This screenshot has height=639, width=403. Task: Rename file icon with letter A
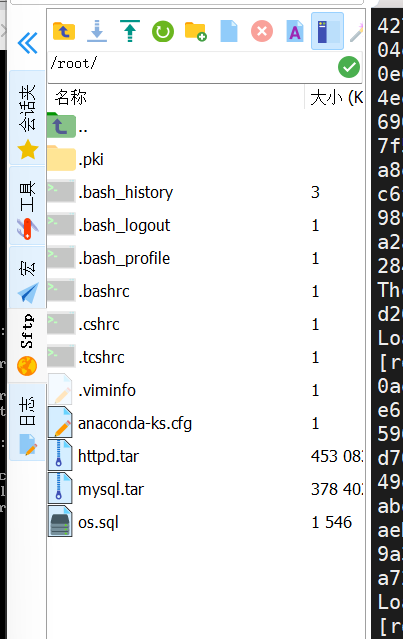(295, 31)
